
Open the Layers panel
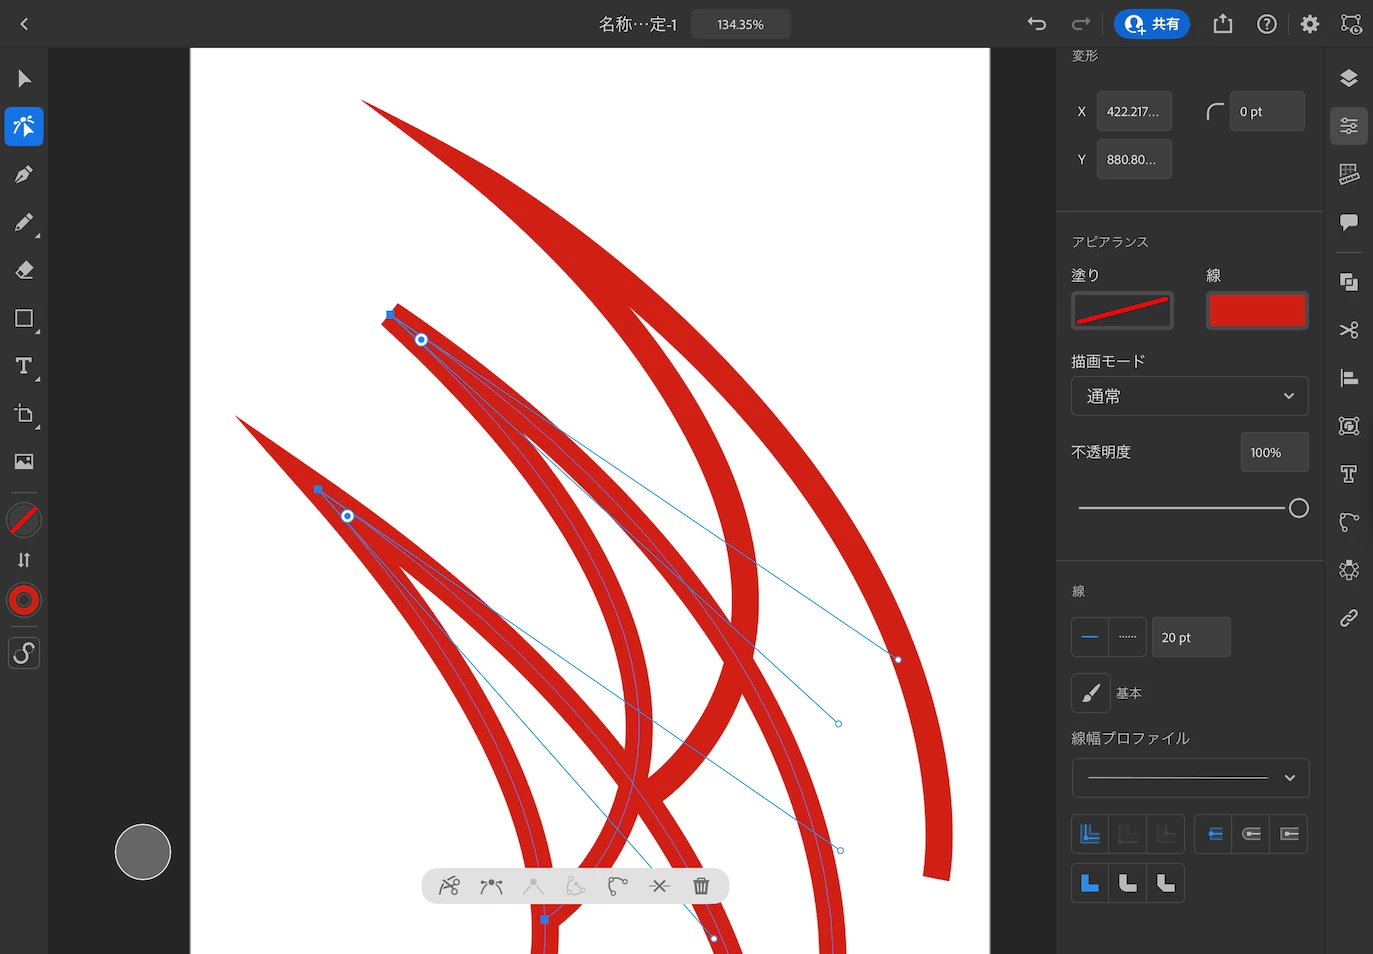click(1349, 78)
